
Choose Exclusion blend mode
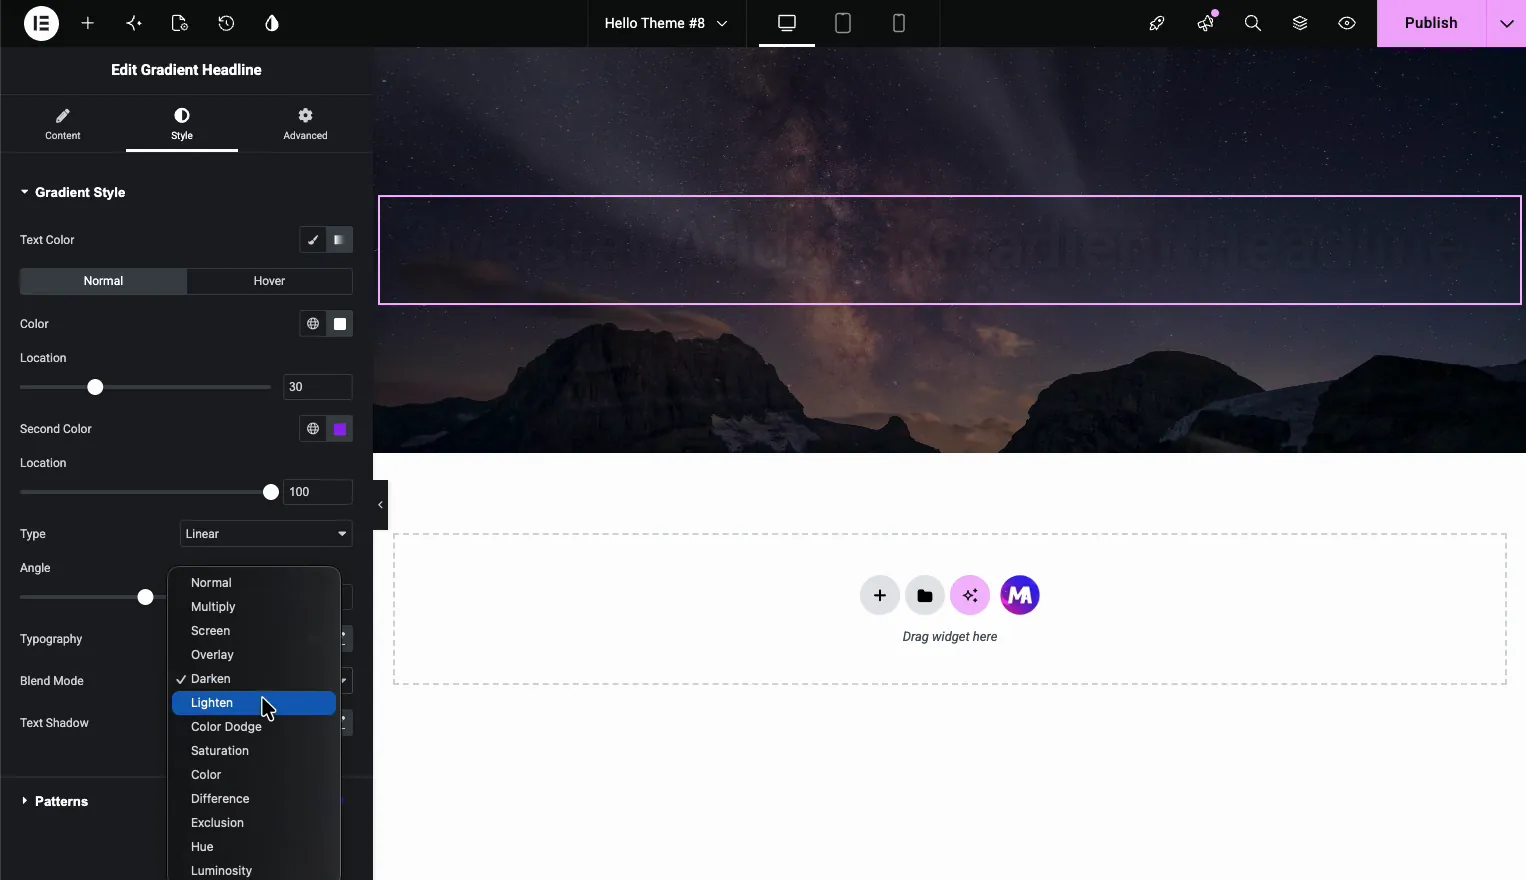[x=254, y=823]
